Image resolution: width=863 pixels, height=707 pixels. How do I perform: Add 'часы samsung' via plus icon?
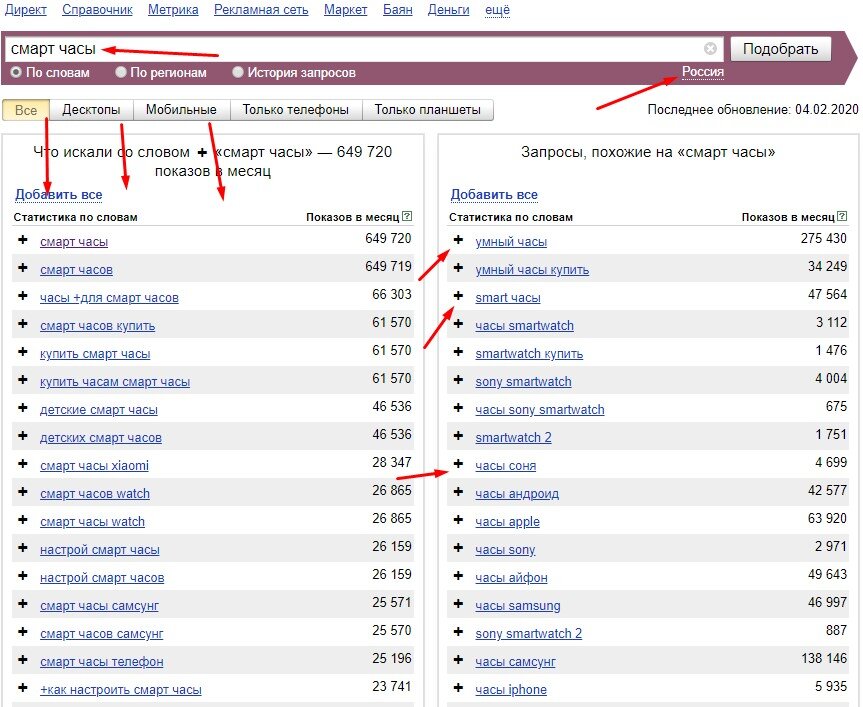click(x=458, y=604)
